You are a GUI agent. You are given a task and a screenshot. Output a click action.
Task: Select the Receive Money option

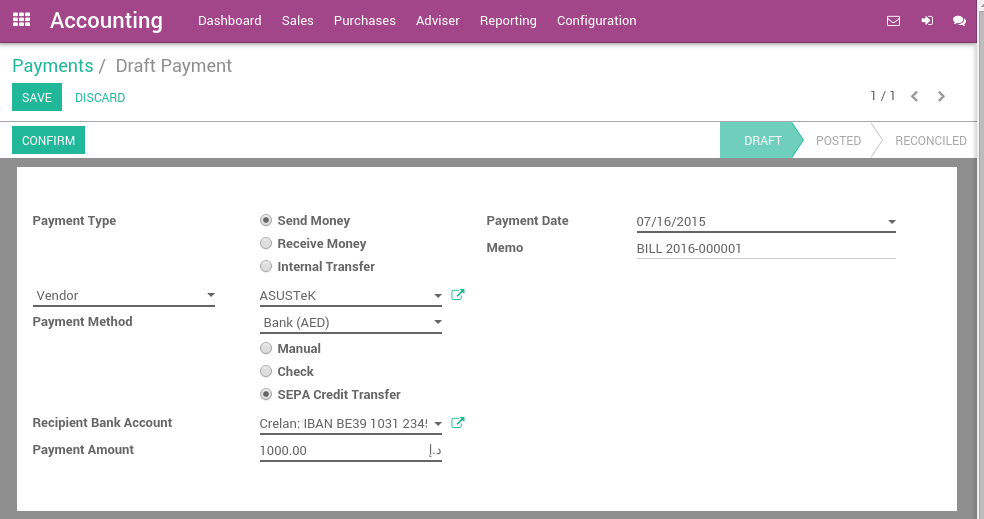click(x=266, y=243)
